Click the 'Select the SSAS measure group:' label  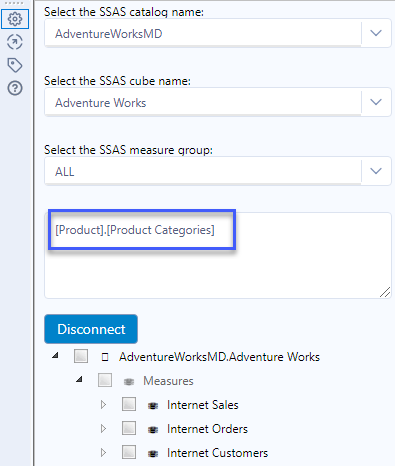point(128,150)
